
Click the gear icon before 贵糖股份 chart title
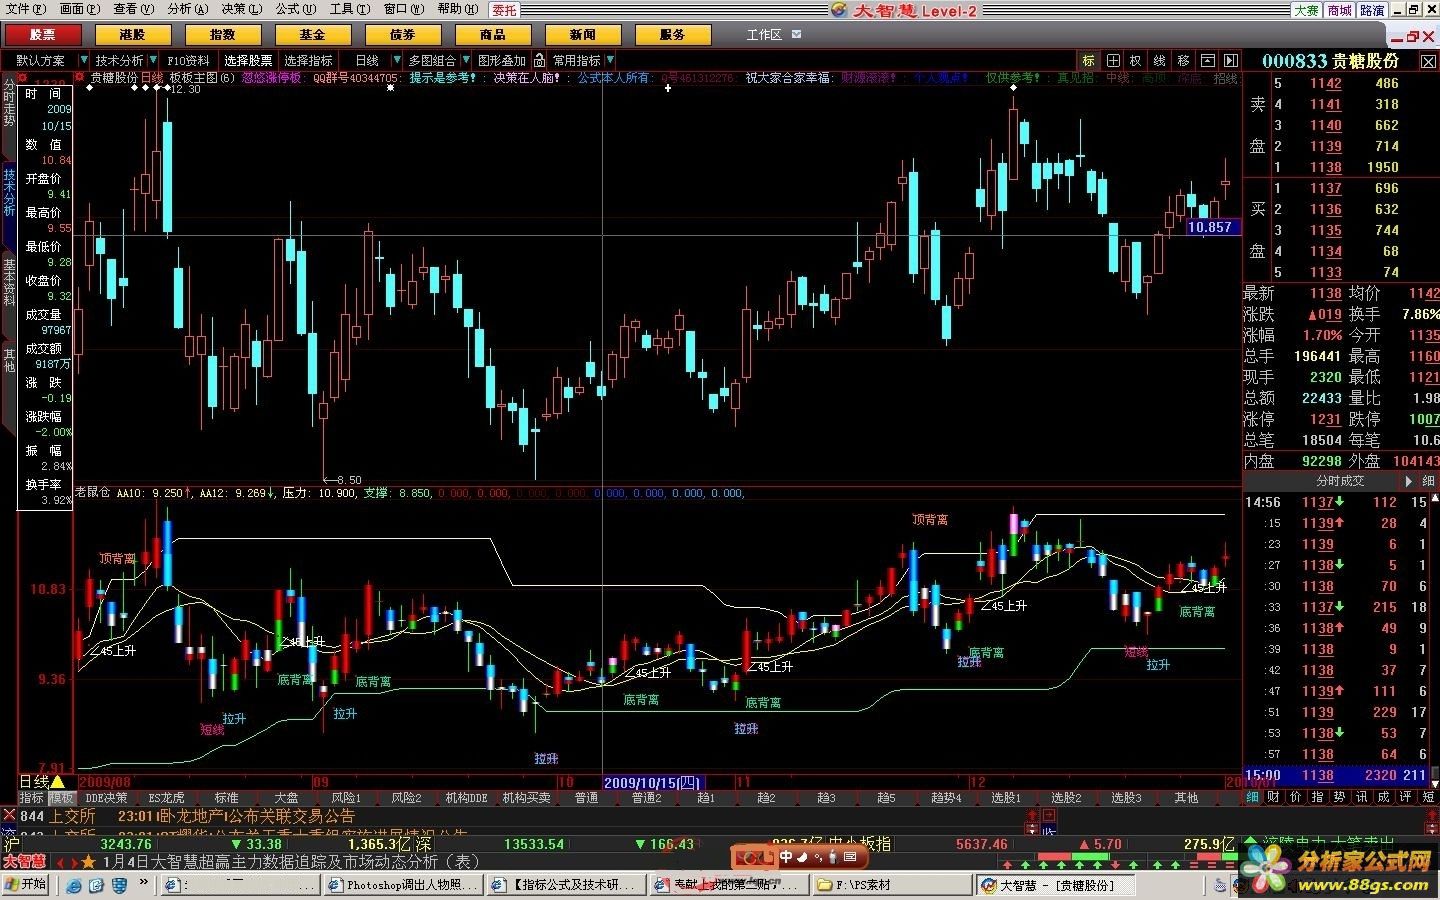pos(79,77)
